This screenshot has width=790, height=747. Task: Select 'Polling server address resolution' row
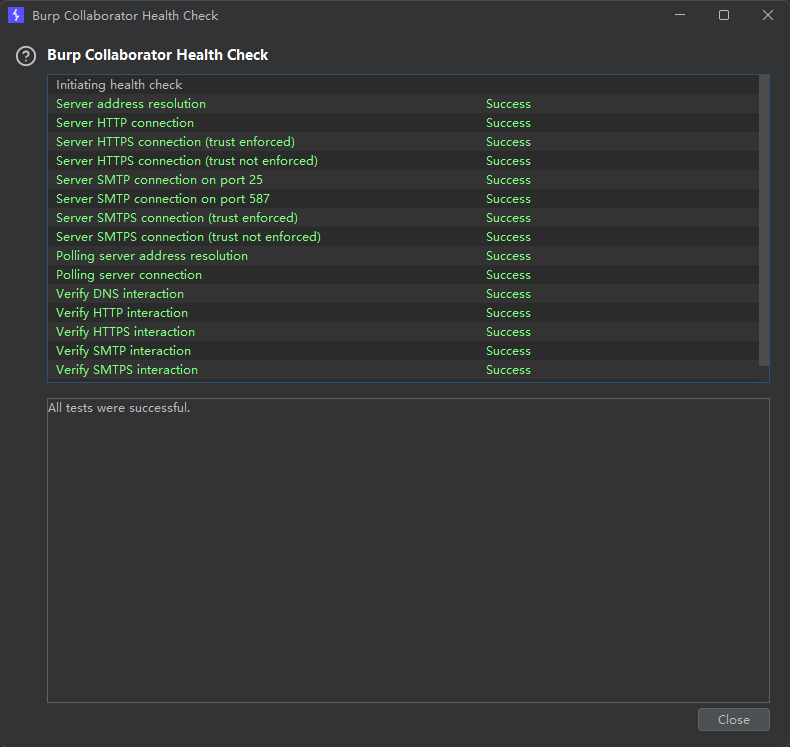pyautogui.click(x=403, y=256)
